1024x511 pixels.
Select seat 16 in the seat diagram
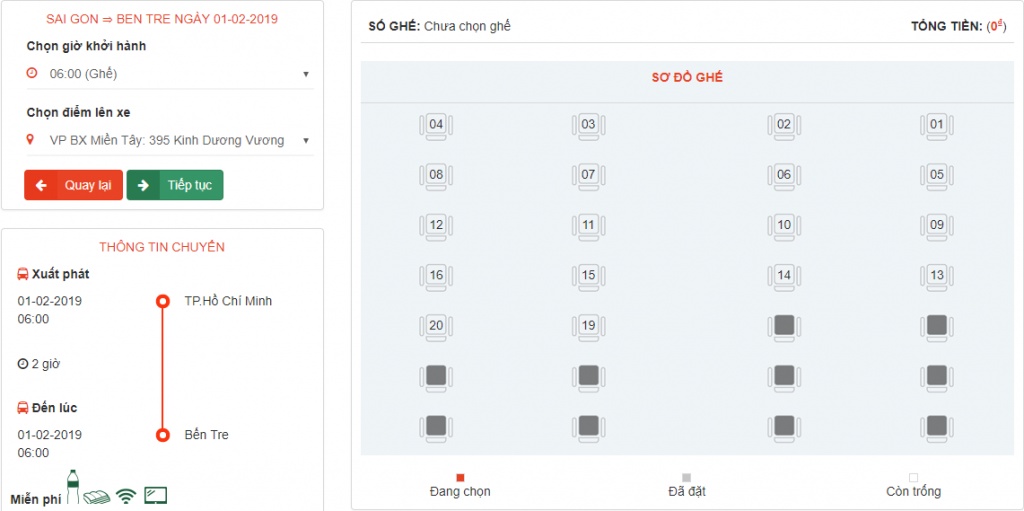point(436,278)
